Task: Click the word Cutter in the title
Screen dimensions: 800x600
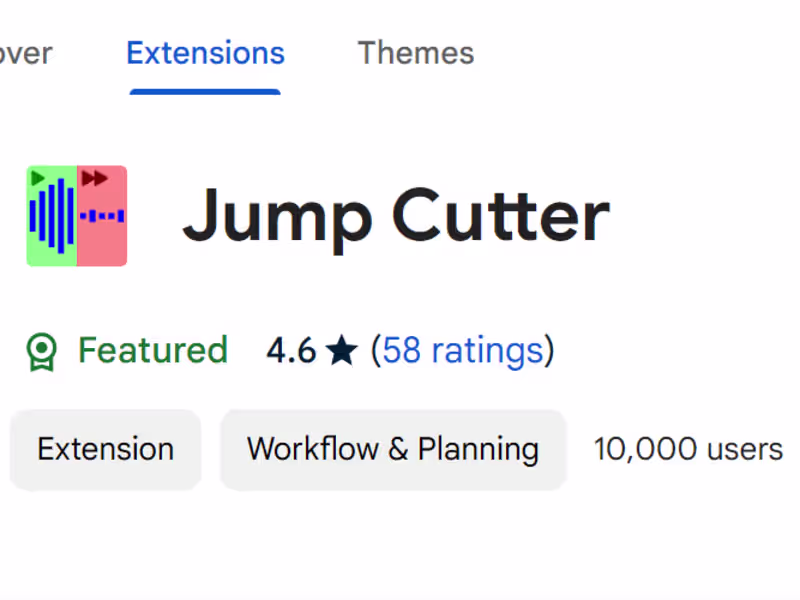Action: pyautogui.click(x=500, y=215)
